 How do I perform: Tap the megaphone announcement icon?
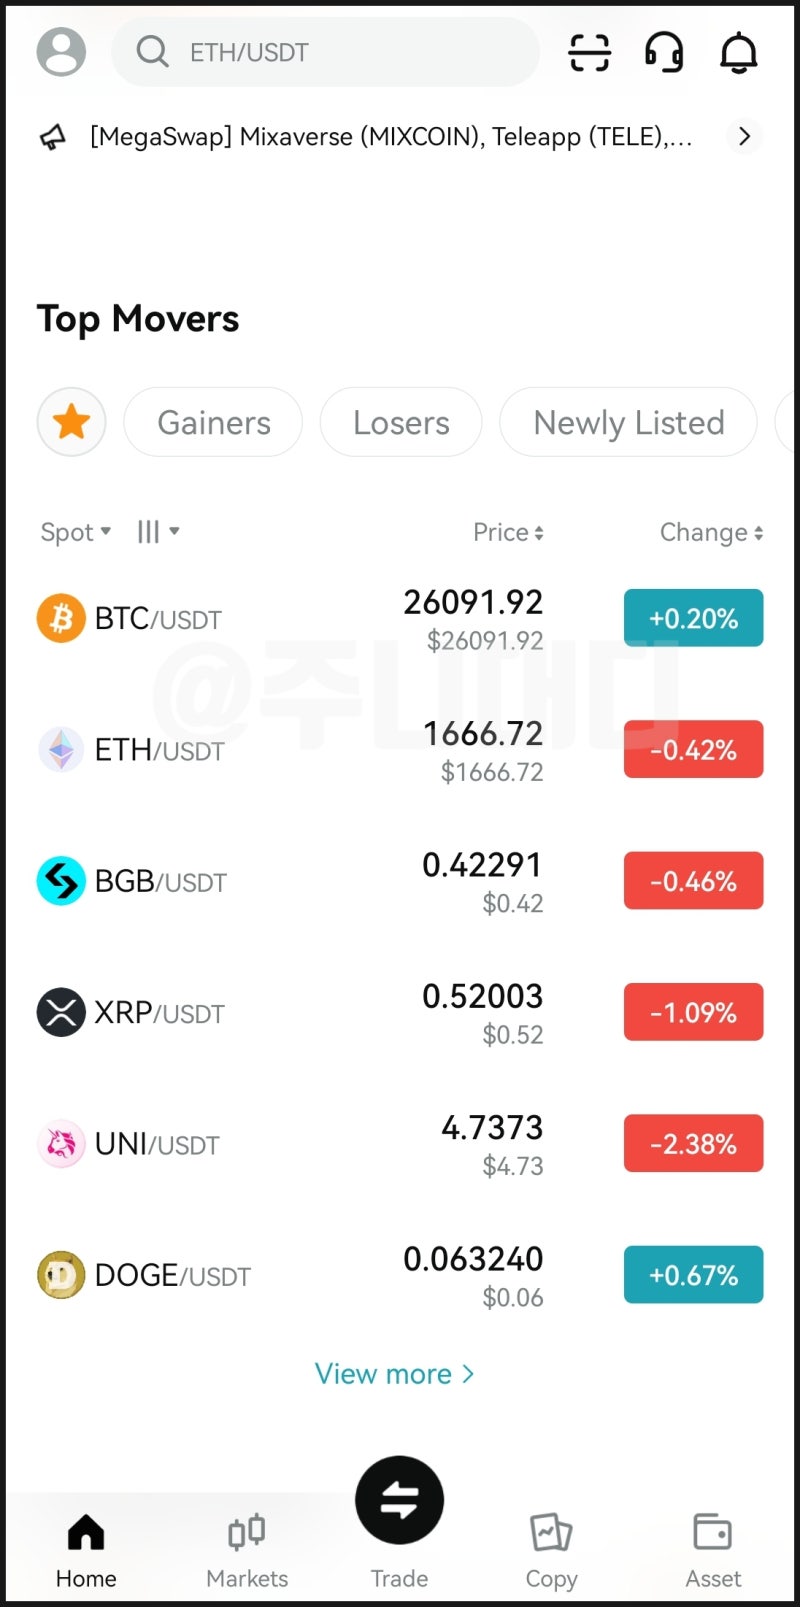(53, 137)
